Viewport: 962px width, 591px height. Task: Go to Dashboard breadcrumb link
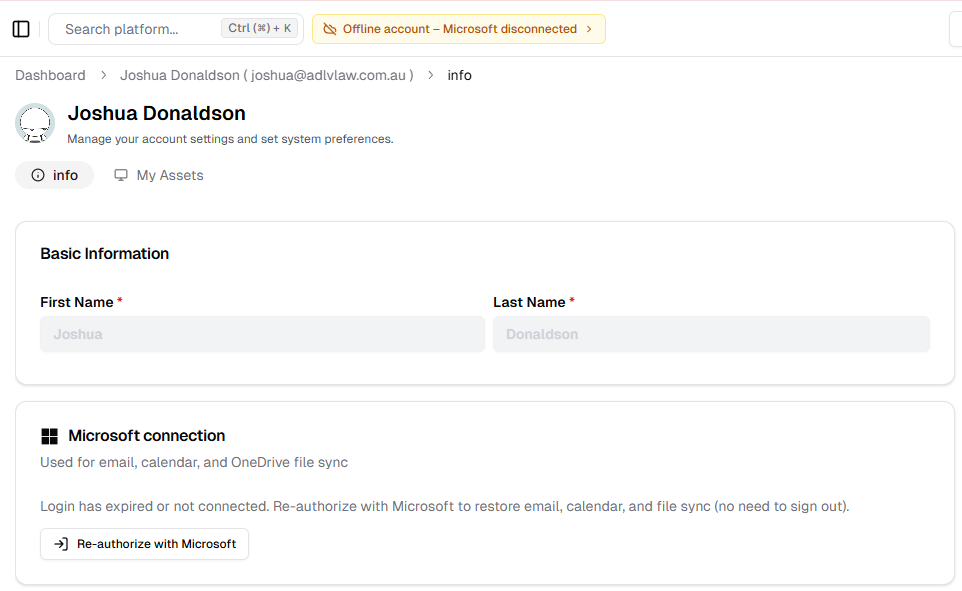pyautogui.click(x=50, y=75)
